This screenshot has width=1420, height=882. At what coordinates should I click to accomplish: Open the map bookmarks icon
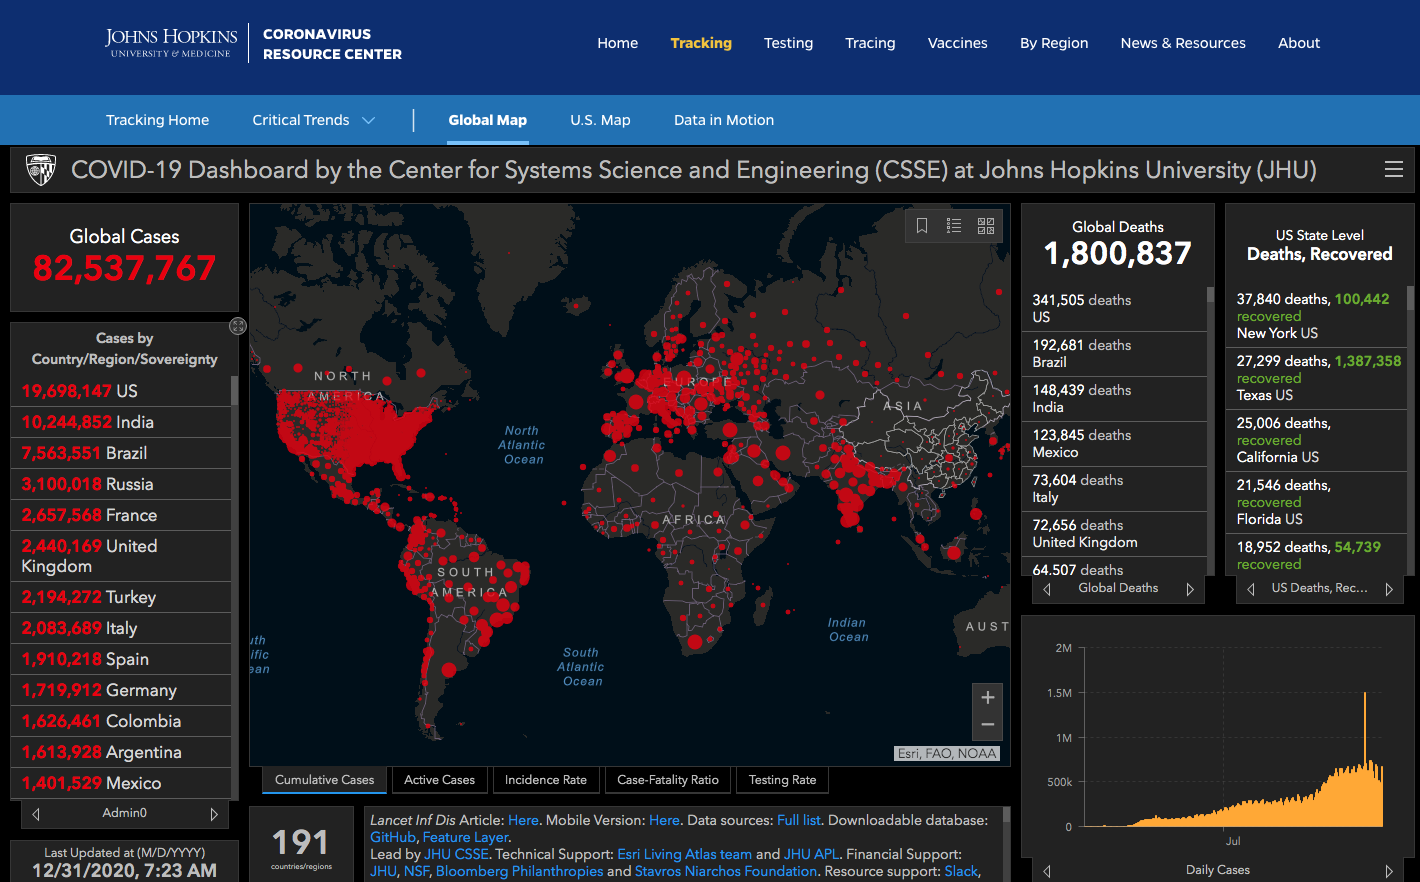922,226
